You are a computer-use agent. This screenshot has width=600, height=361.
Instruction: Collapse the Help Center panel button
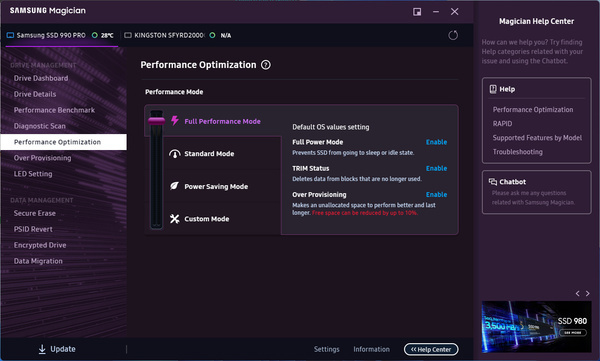tap(431, 349)
